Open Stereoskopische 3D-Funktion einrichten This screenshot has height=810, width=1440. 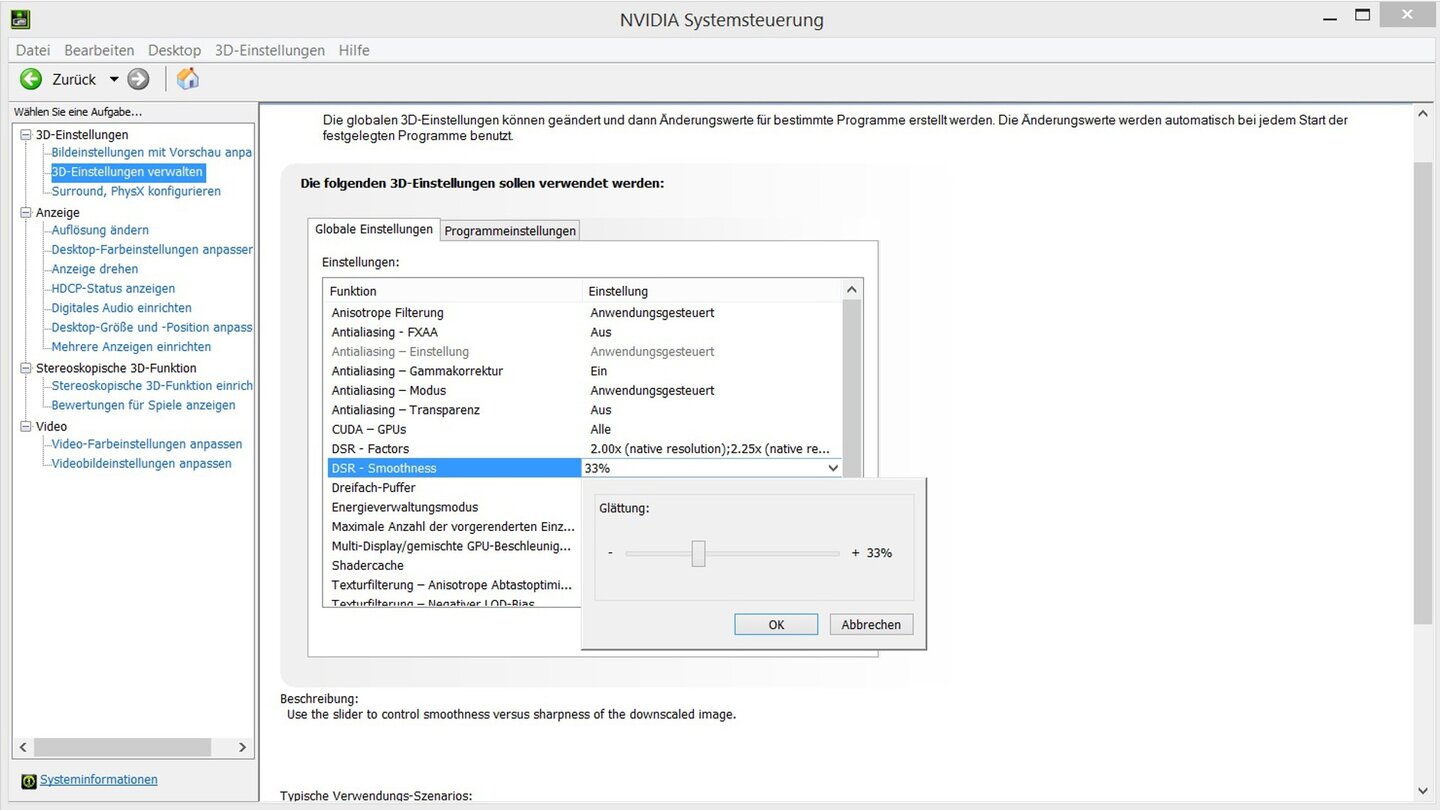point(152,386)
